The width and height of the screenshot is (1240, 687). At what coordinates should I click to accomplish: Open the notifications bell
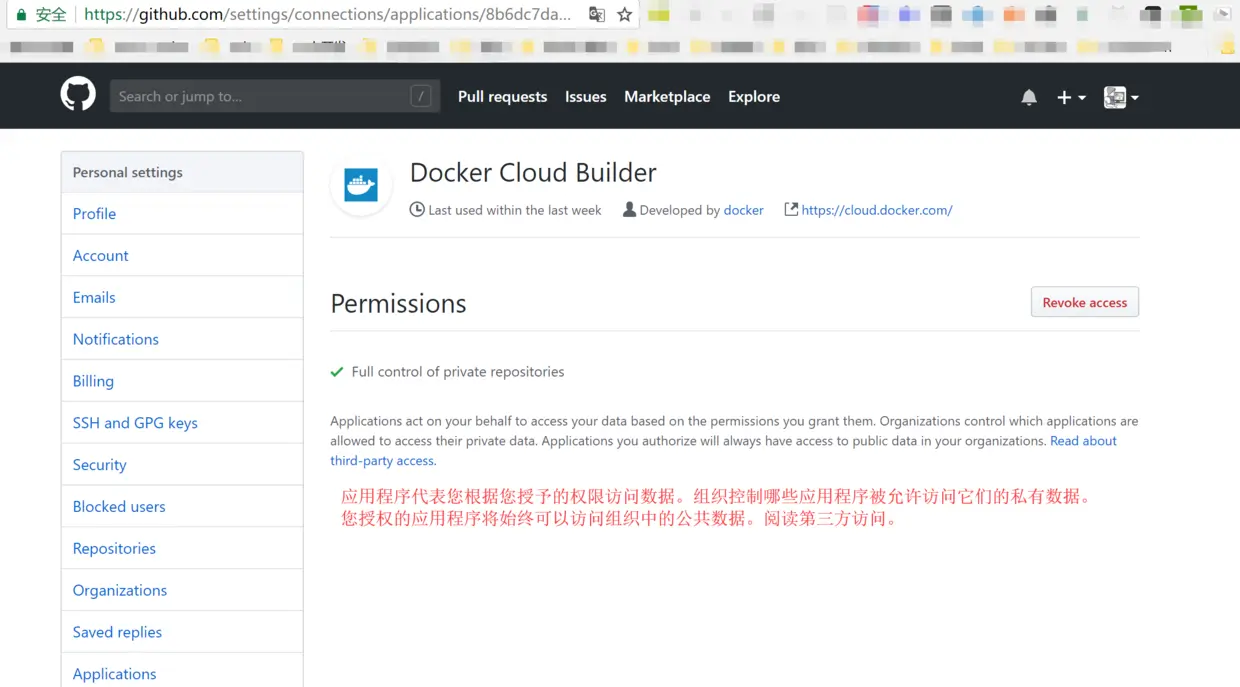(x=1029, y=97)
